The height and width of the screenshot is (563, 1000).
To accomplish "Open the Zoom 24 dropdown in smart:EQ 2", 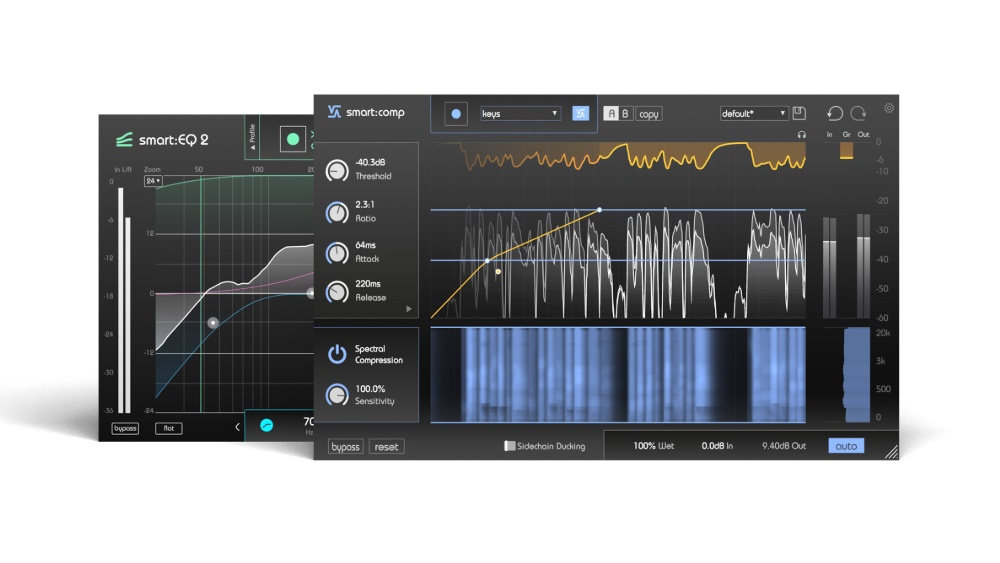I will 152,181.
